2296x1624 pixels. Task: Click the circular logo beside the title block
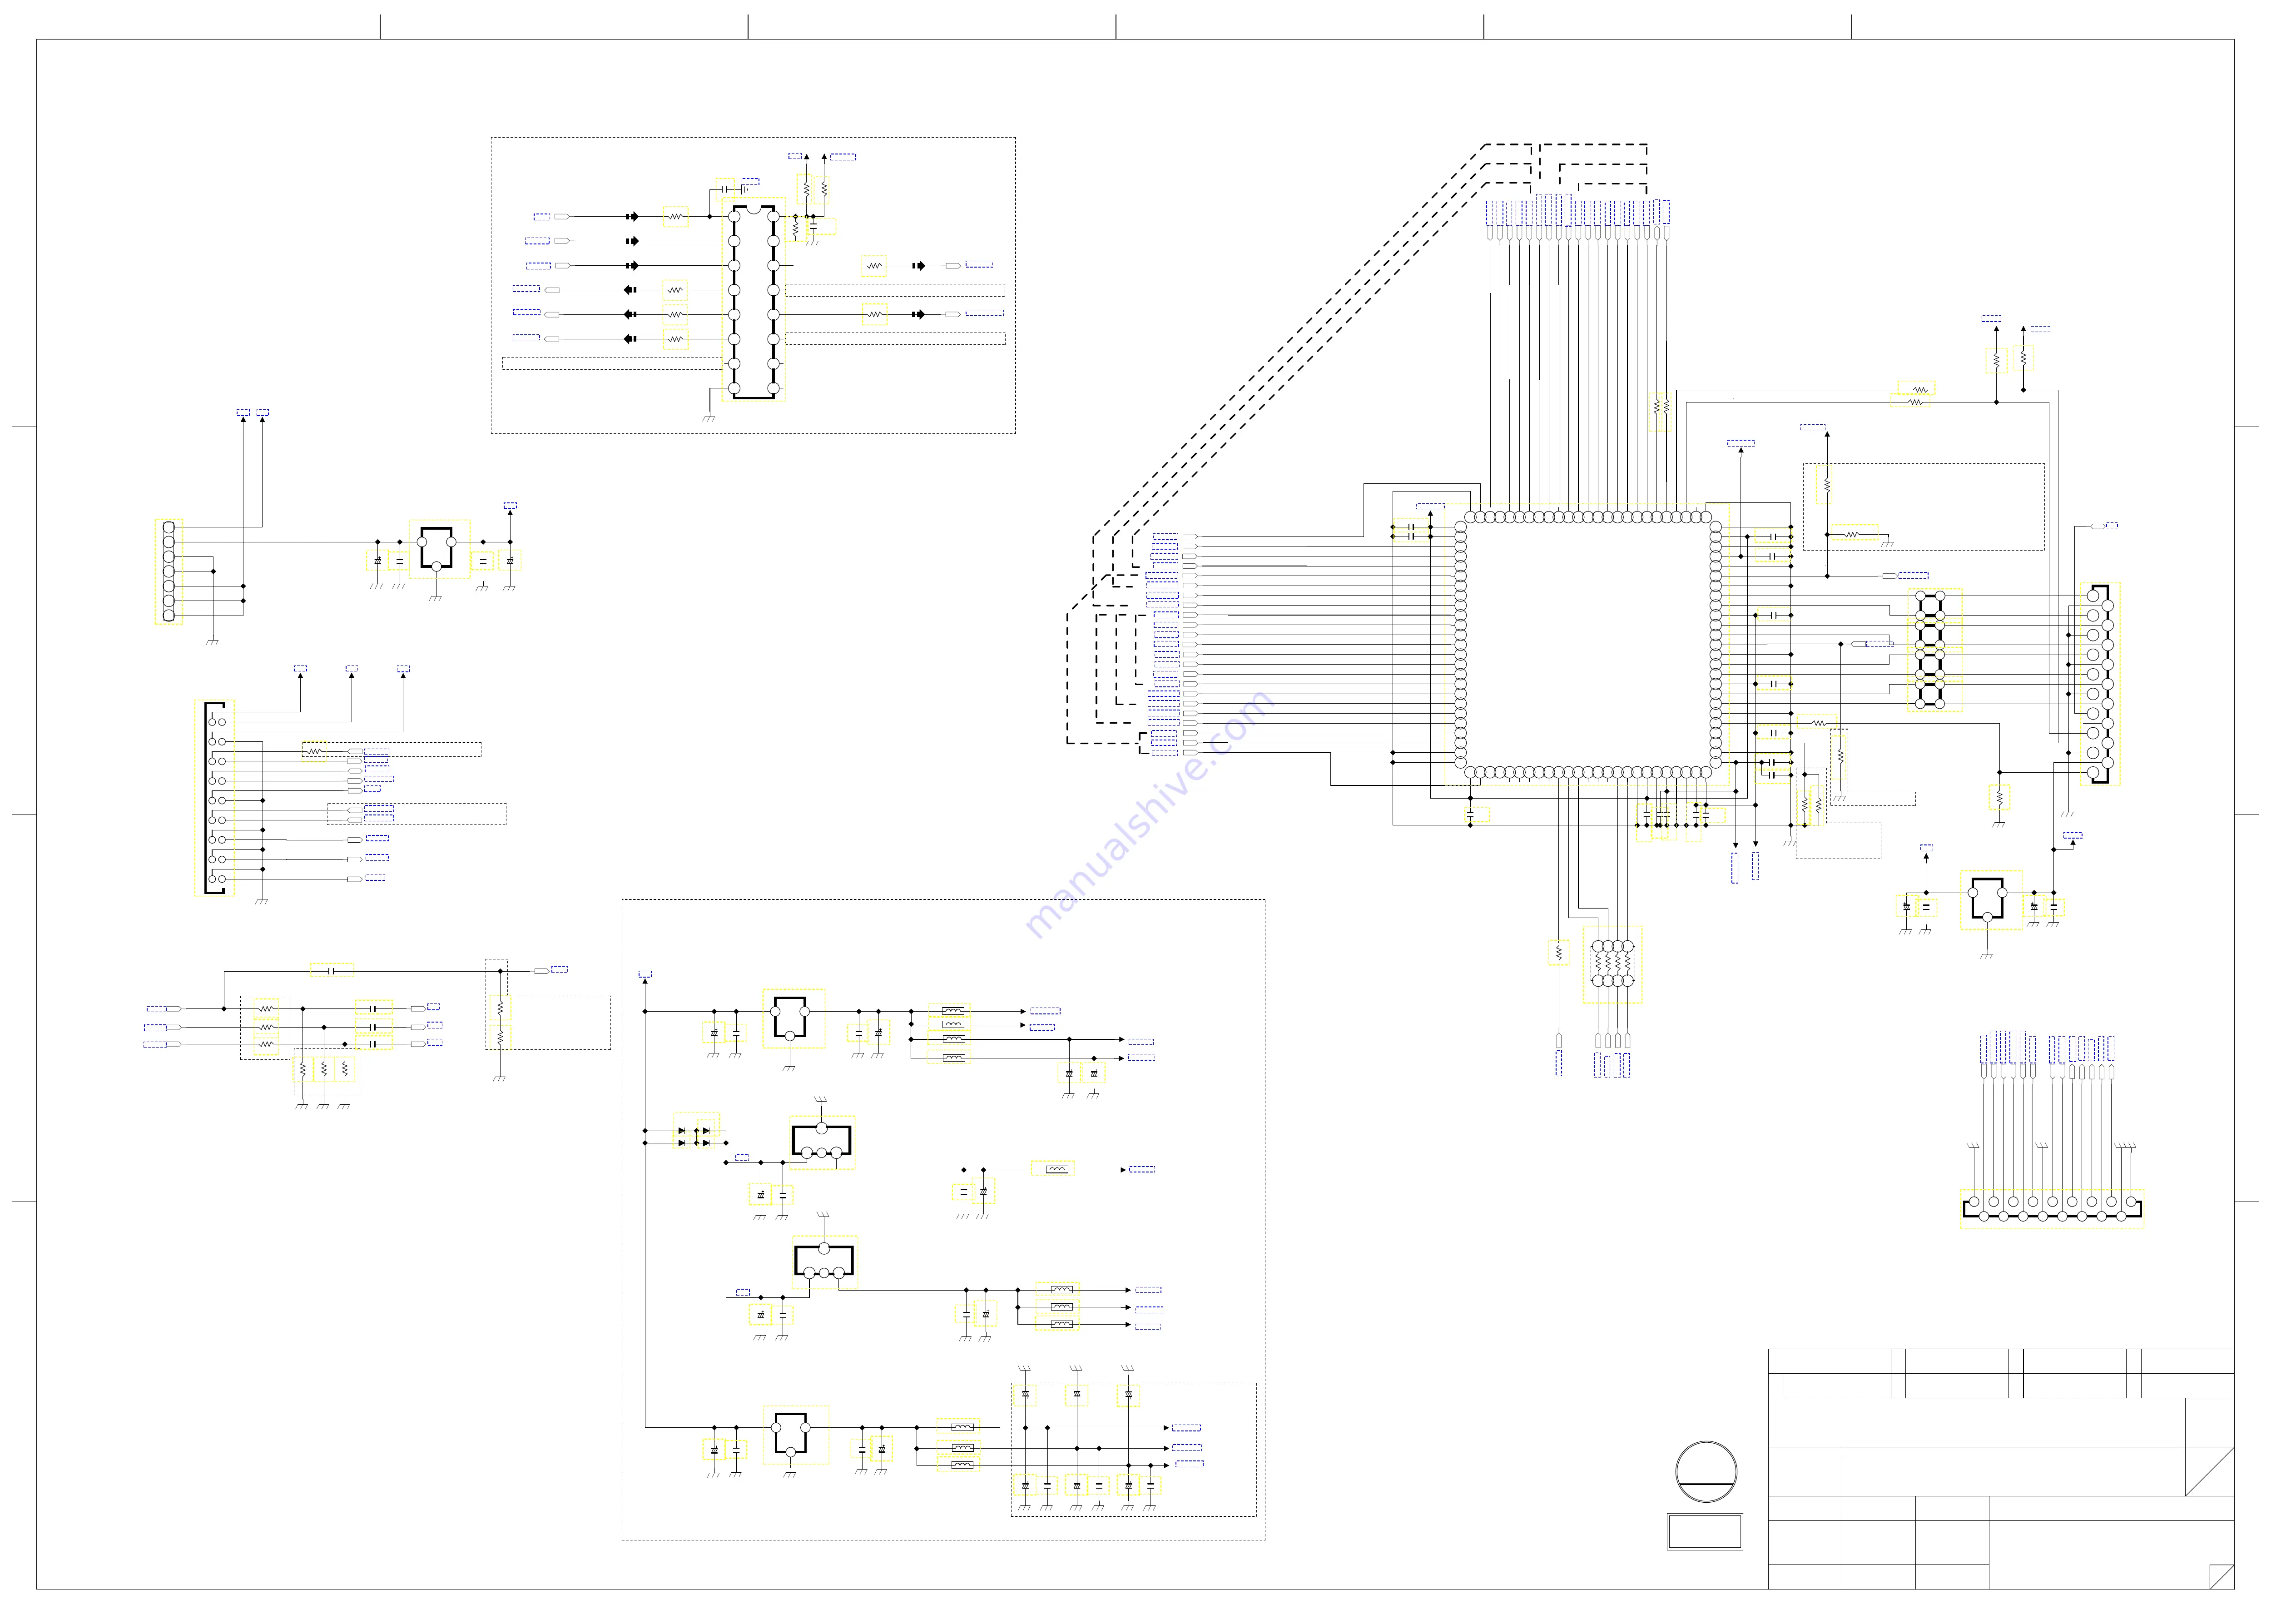coord(1706,1471)
